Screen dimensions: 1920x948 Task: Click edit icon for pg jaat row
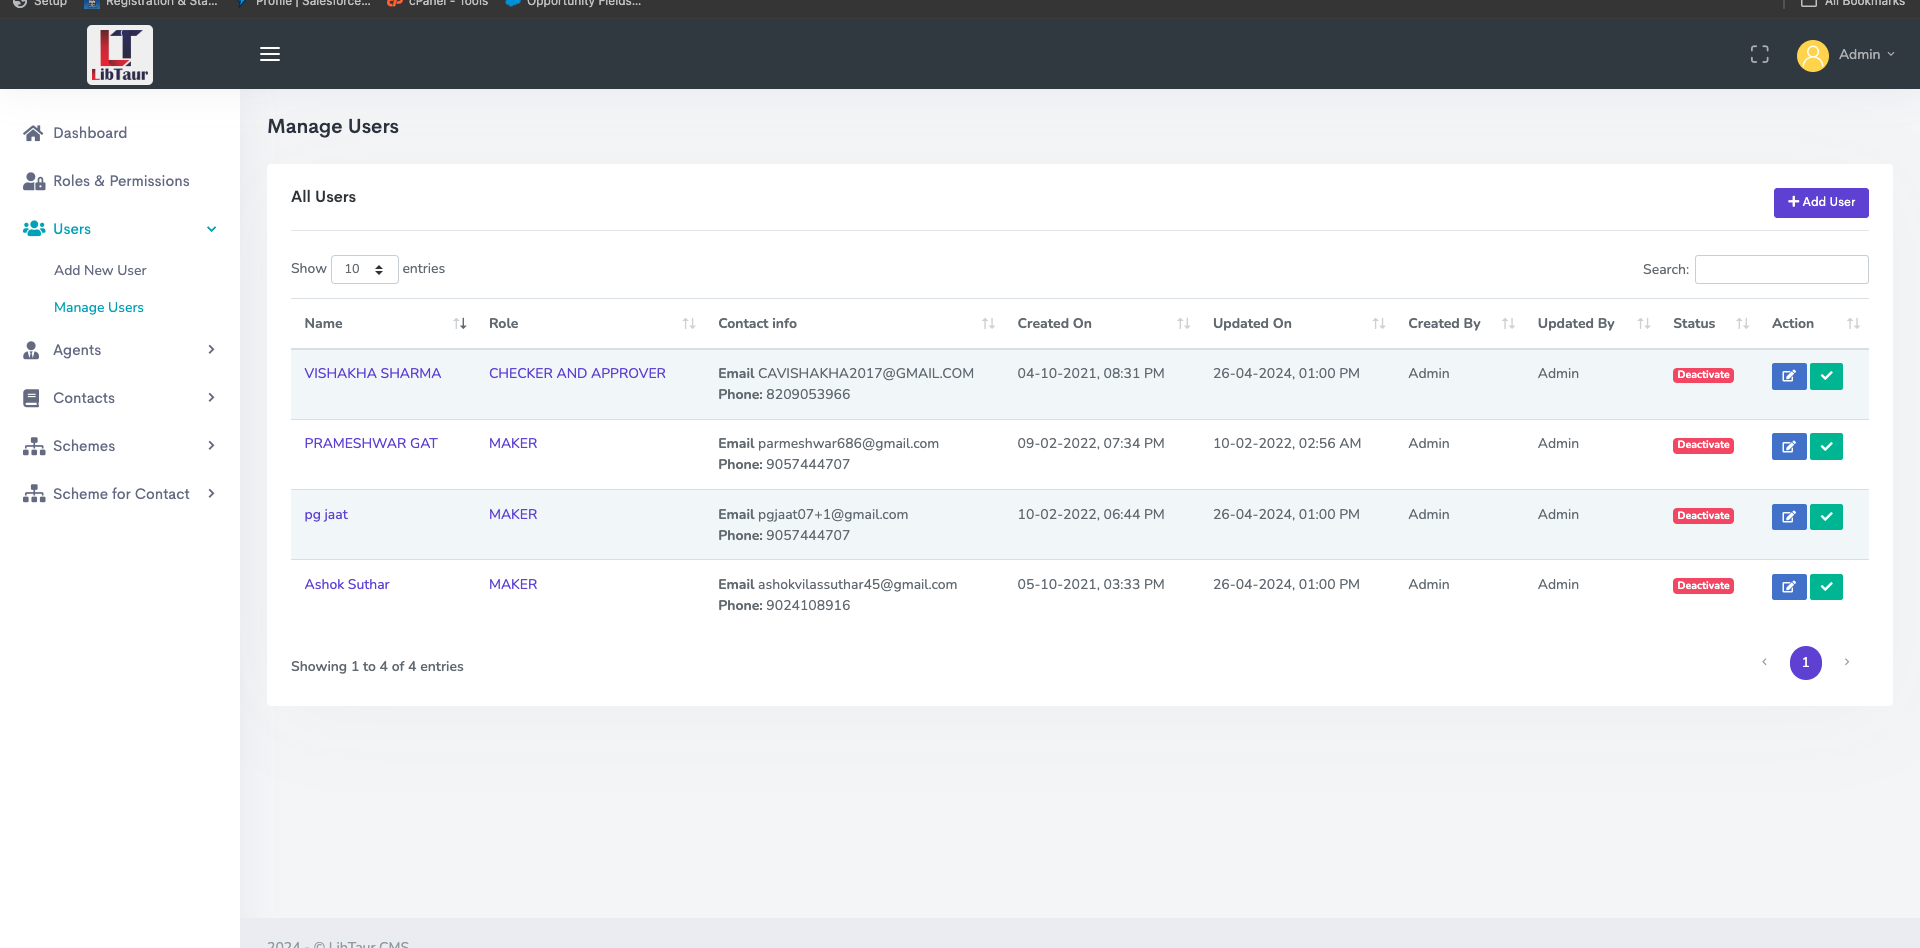[x=1788, y=517]
